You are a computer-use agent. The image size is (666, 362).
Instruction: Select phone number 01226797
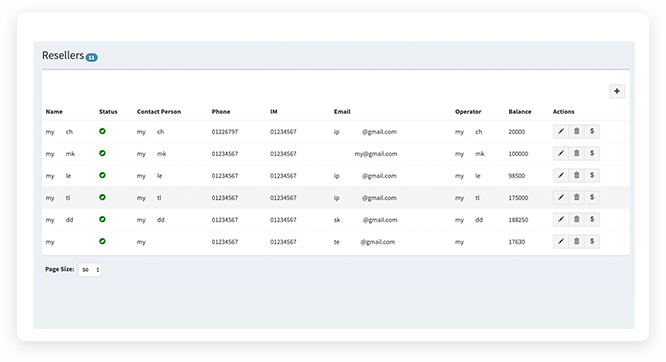[x=225, y=132]
